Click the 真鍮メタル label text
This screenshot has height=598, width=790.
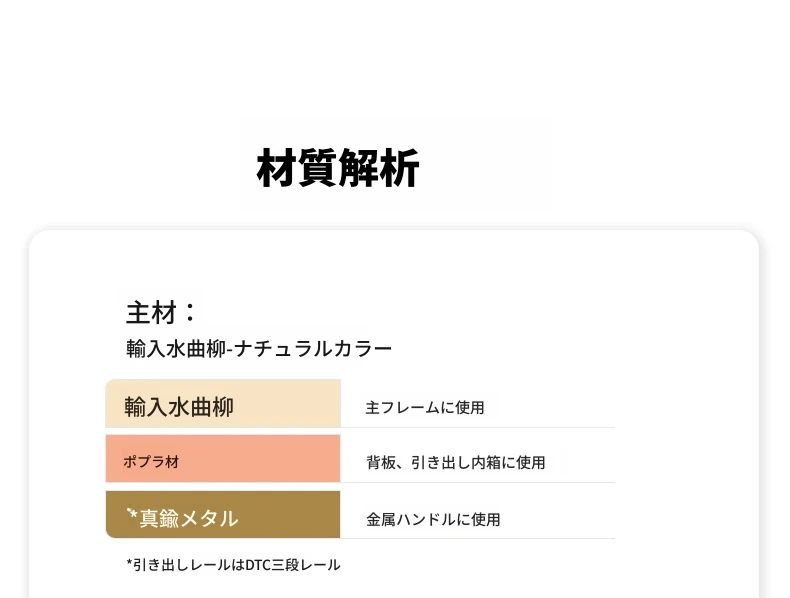188,518
